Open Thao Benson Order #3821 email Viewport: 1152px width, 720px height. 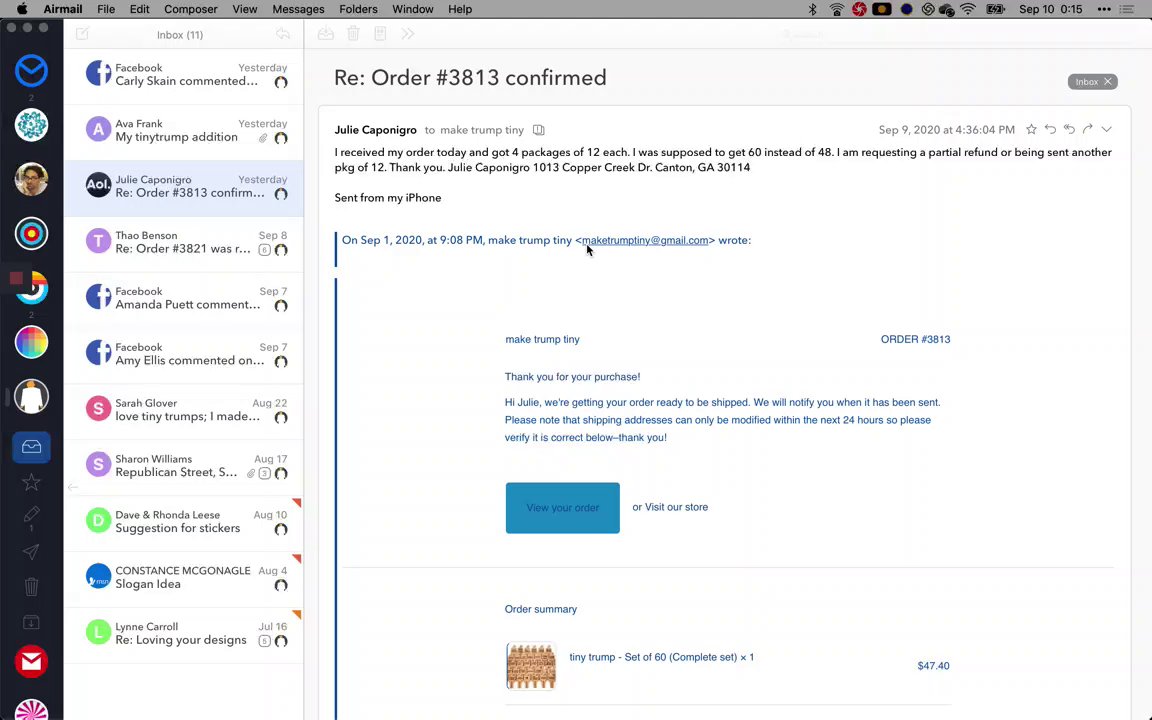click(184, 242)
